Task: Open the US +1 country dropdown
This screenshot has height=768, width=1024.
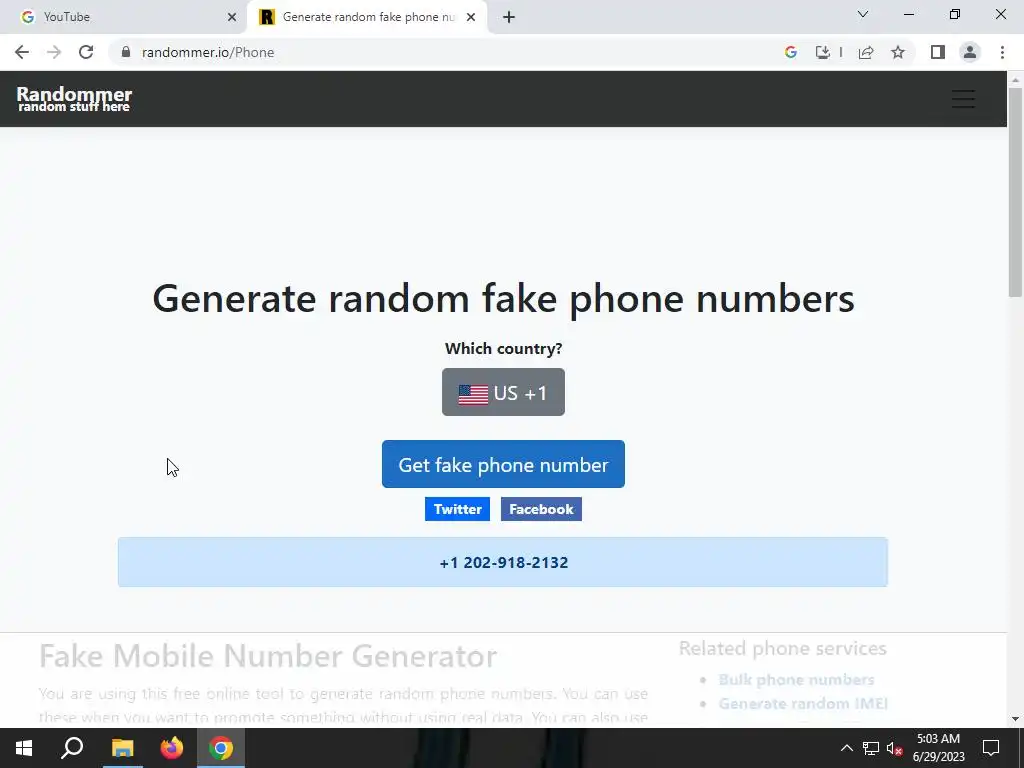Action: pyautogui.click(x=503, y=392)
